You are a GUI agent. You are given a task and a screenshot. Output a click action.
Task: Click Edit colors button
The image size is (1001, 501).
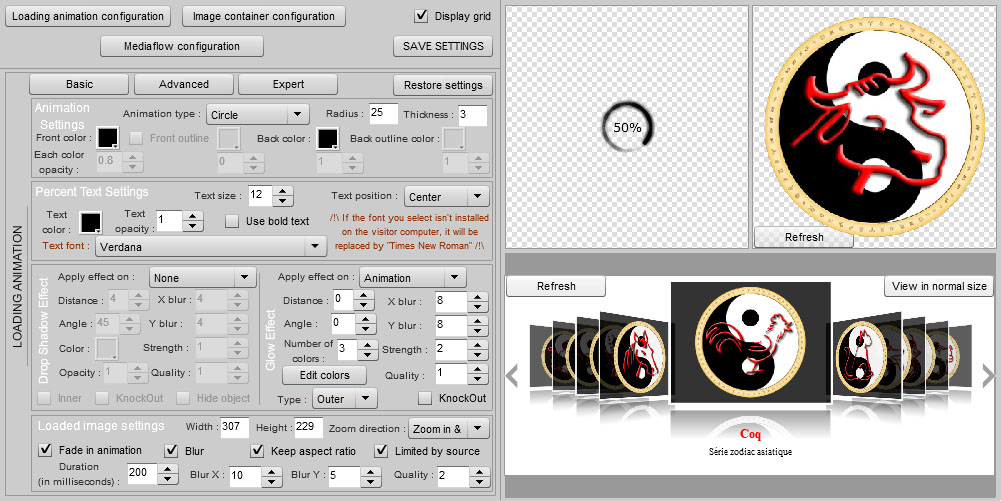[x=324, y=375]
